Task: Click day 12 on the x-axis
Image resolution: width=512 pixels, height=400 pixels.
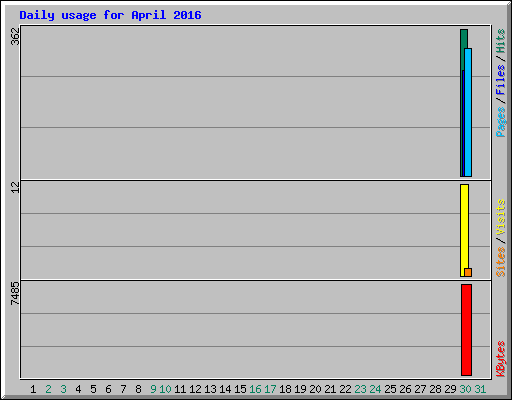Action: click(x=195, y=389)
